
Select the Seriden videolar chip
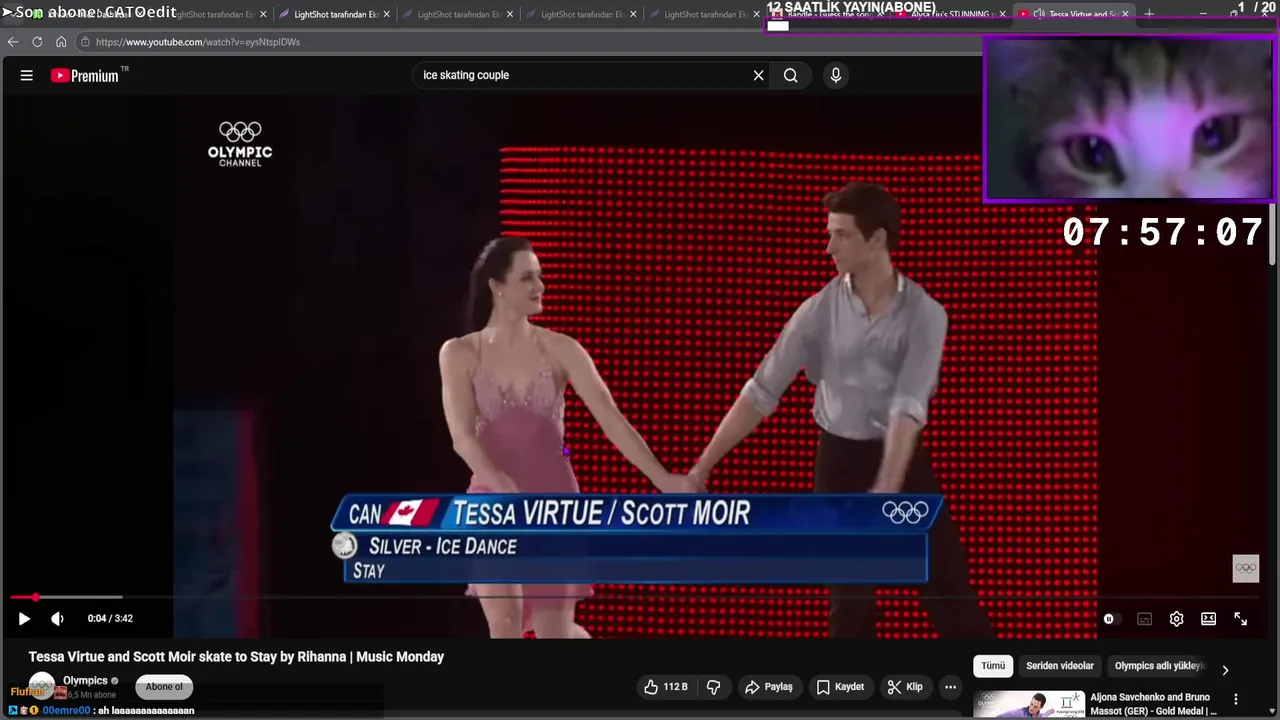1060,666
